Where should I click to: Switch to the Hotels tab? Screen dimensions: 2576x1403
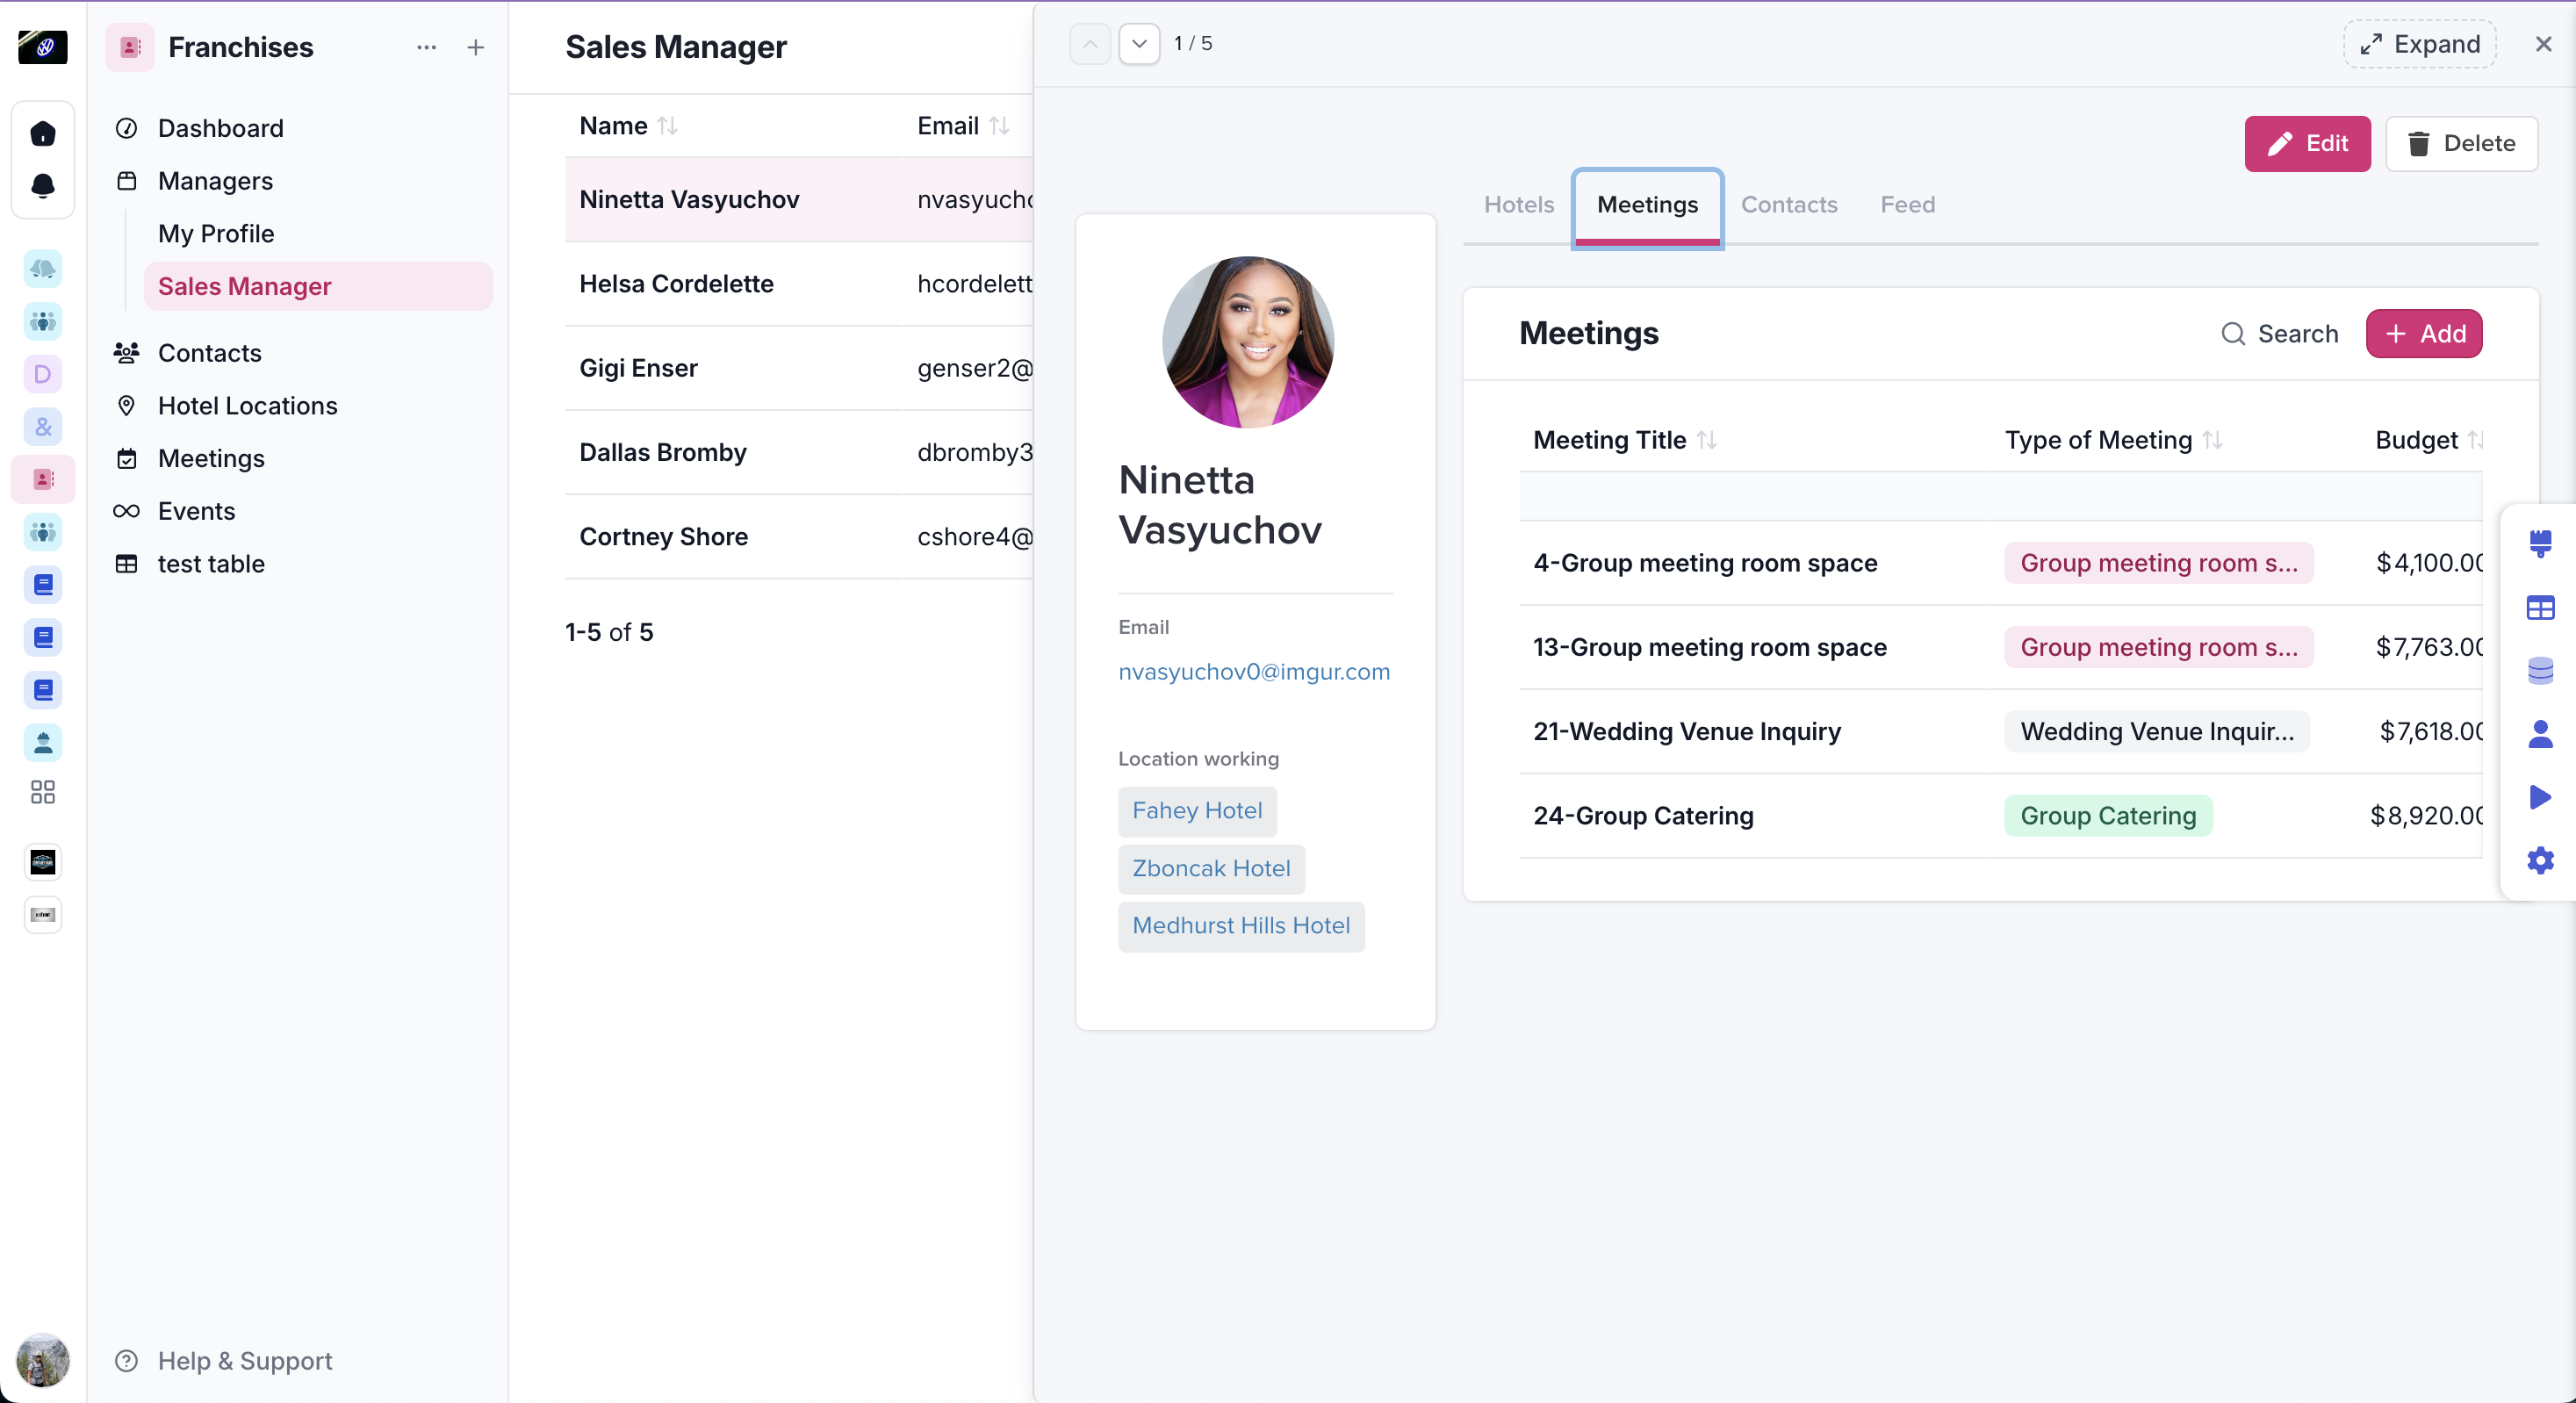point(1518,204)
